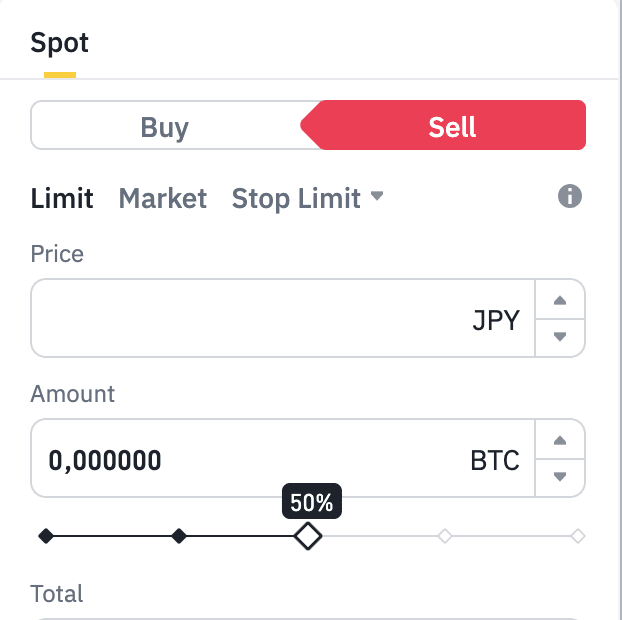This screenshot has width=622, height=620.
Task: Increase the JPY price with up arrow
Action: pyautogui.click(x=560, y=300)
